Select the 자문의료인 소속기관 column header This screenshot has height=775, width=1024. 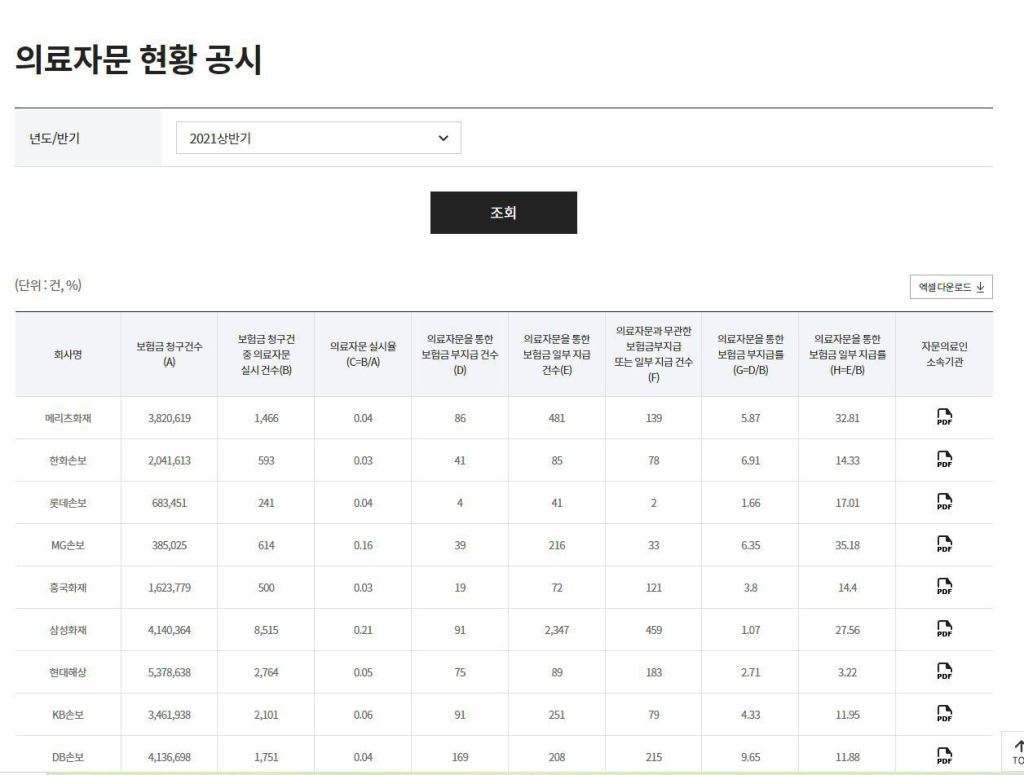coord(944,354)
